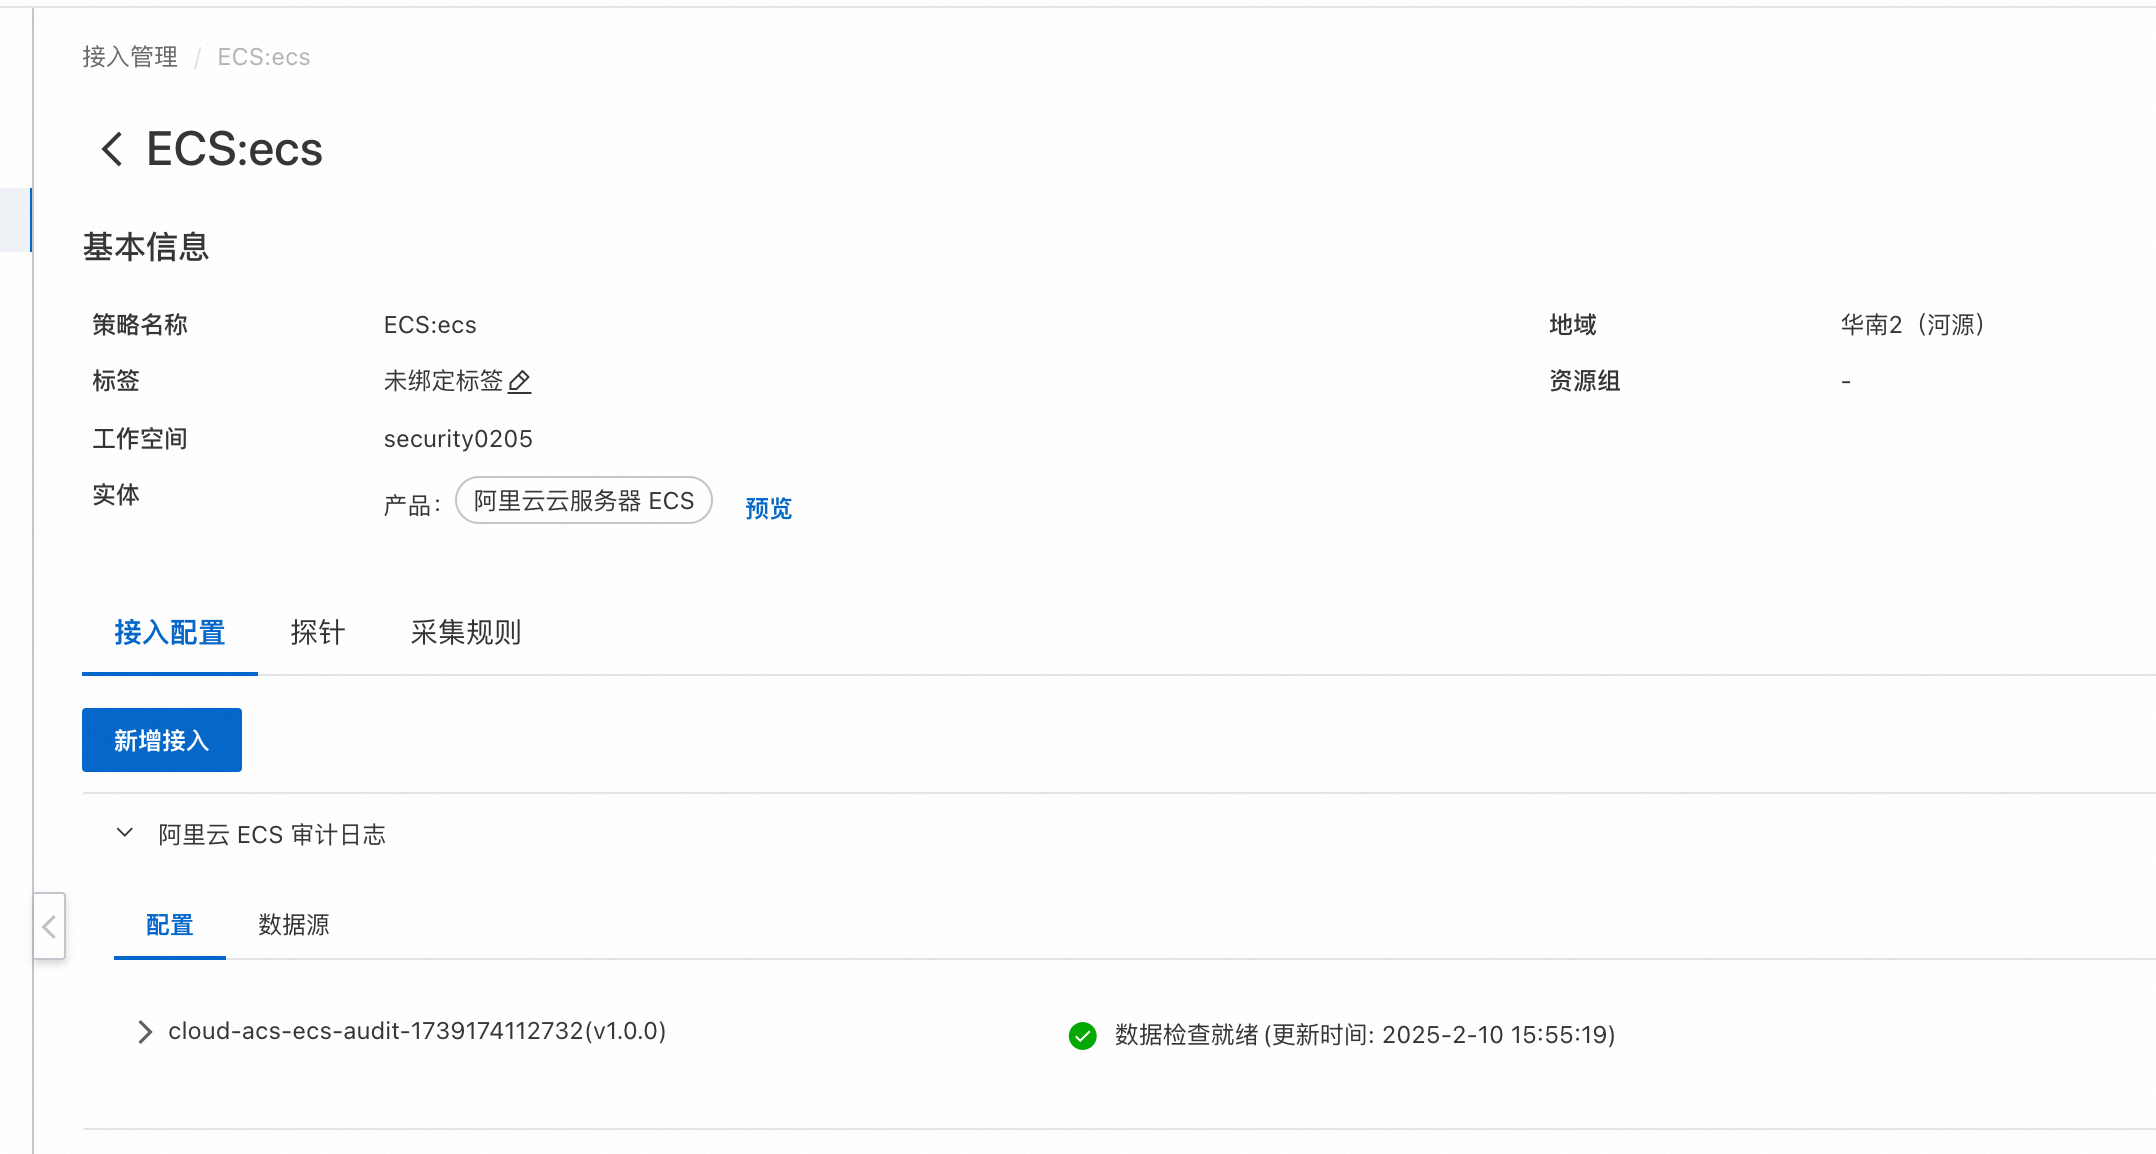
Task: Click the 数据检查就绪 status text
Action: 1186,1035
